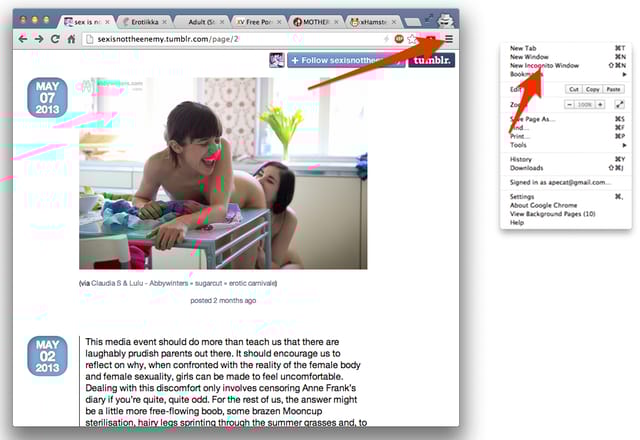The image size is (640, 440).
Task: Open the Chrome hamburger menu
Action: pyautogui.click(x=449, y=38)
